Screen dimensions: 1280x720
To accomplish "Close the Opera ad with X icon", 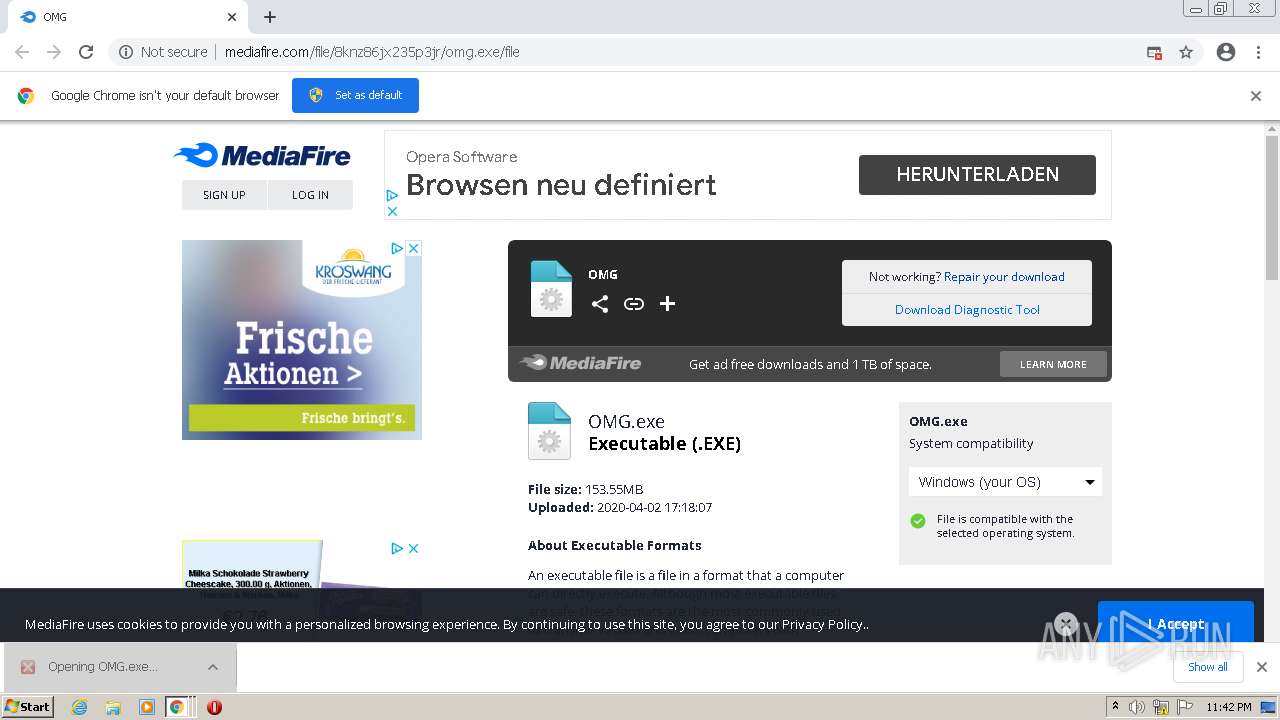I will pyautogui.click(x=392, y=211).
